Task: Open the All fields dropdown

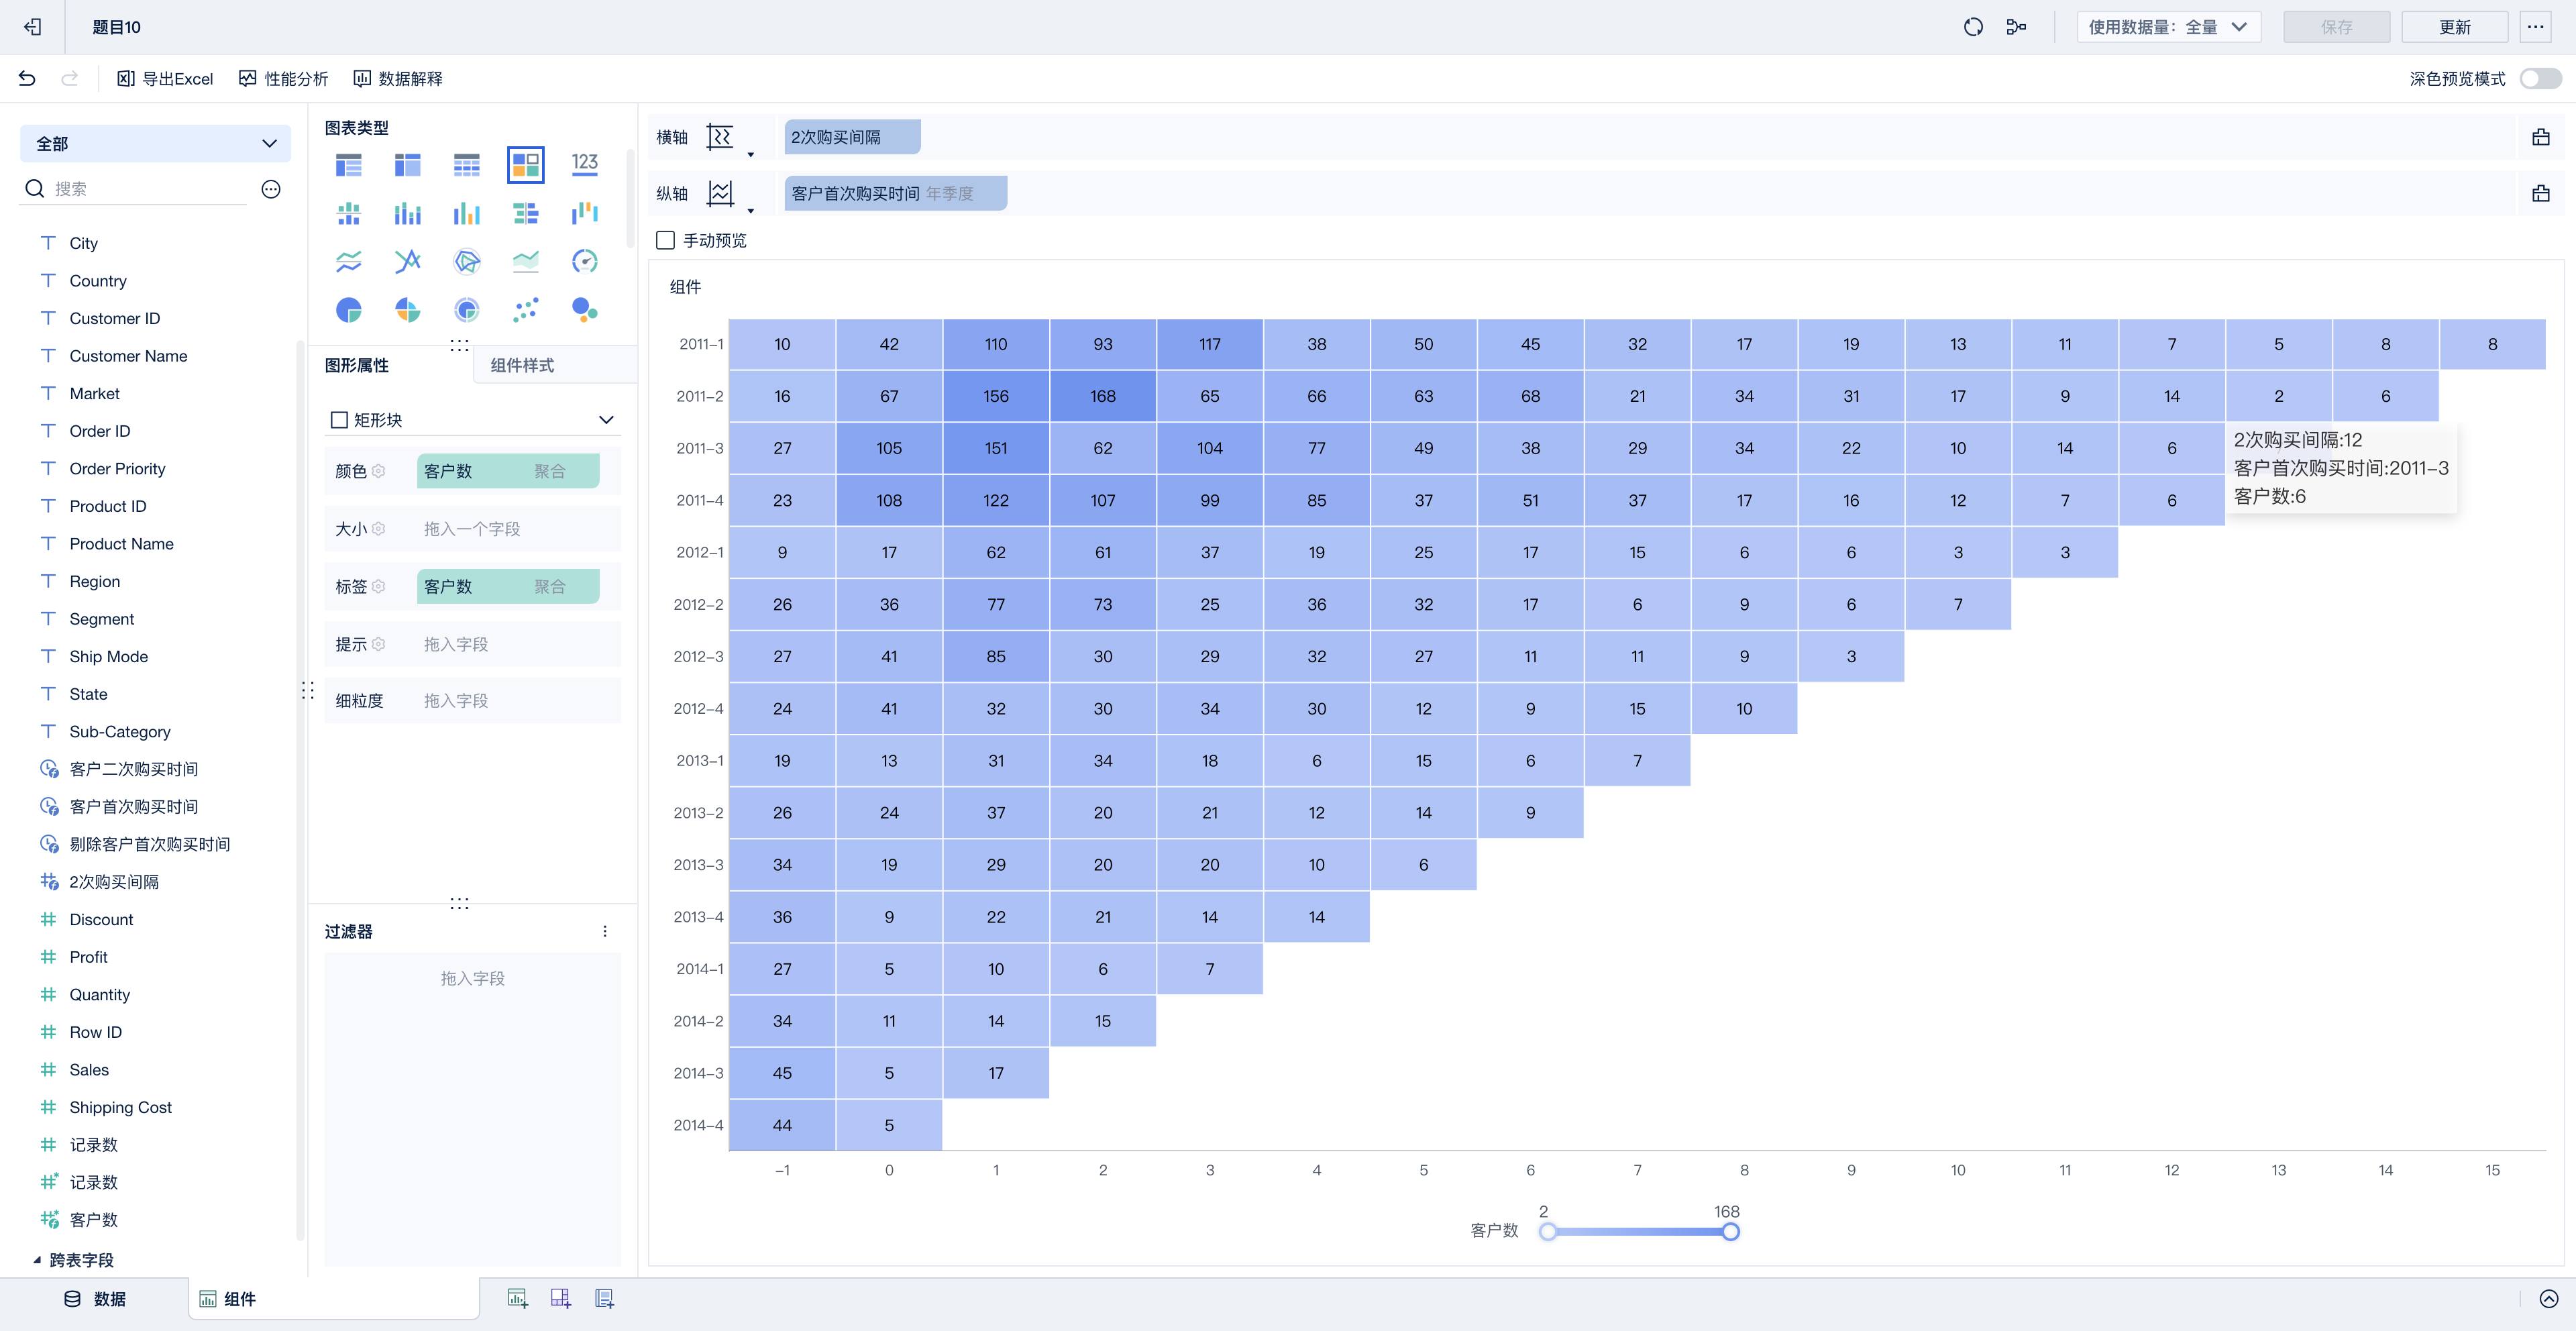Action: pos(155,144)
